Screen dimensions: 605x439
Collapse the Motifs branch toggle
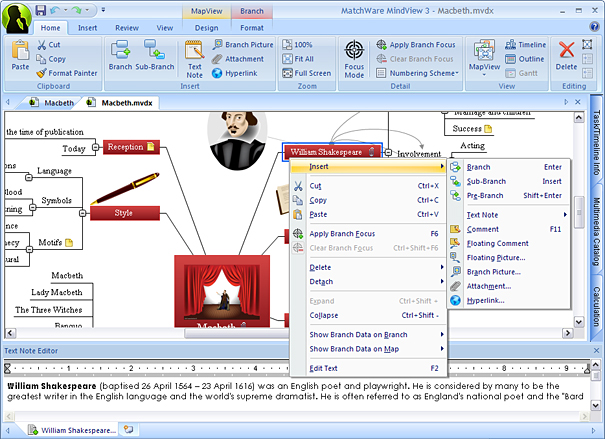pos(29,250)
